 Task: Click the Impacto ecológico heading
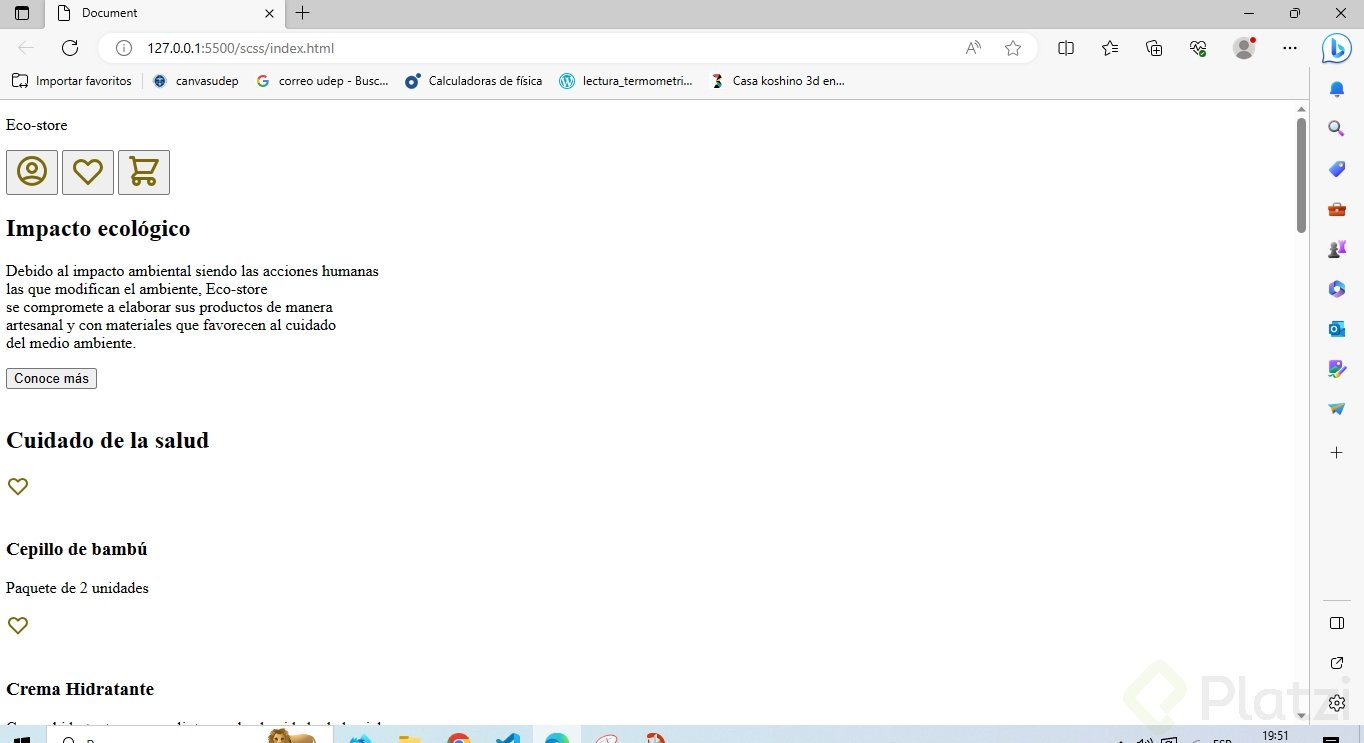98,228
